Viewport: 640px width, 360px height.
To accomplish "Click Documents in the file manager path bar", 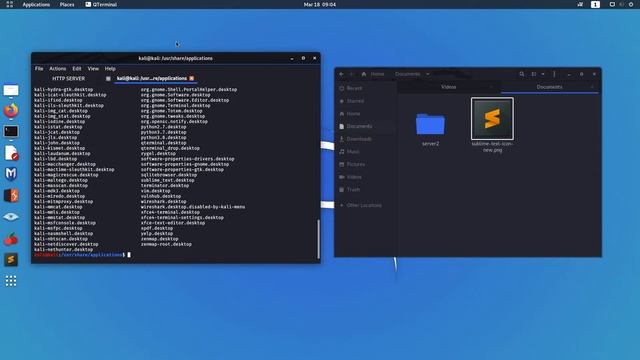I will coord(407,74).
